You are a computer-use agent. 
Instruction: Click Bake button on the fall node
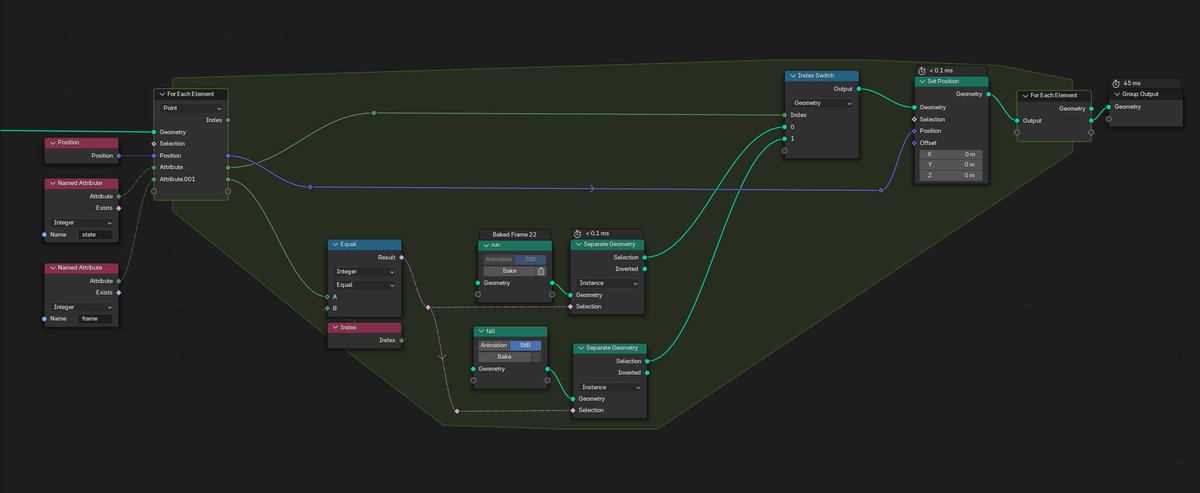504,357
